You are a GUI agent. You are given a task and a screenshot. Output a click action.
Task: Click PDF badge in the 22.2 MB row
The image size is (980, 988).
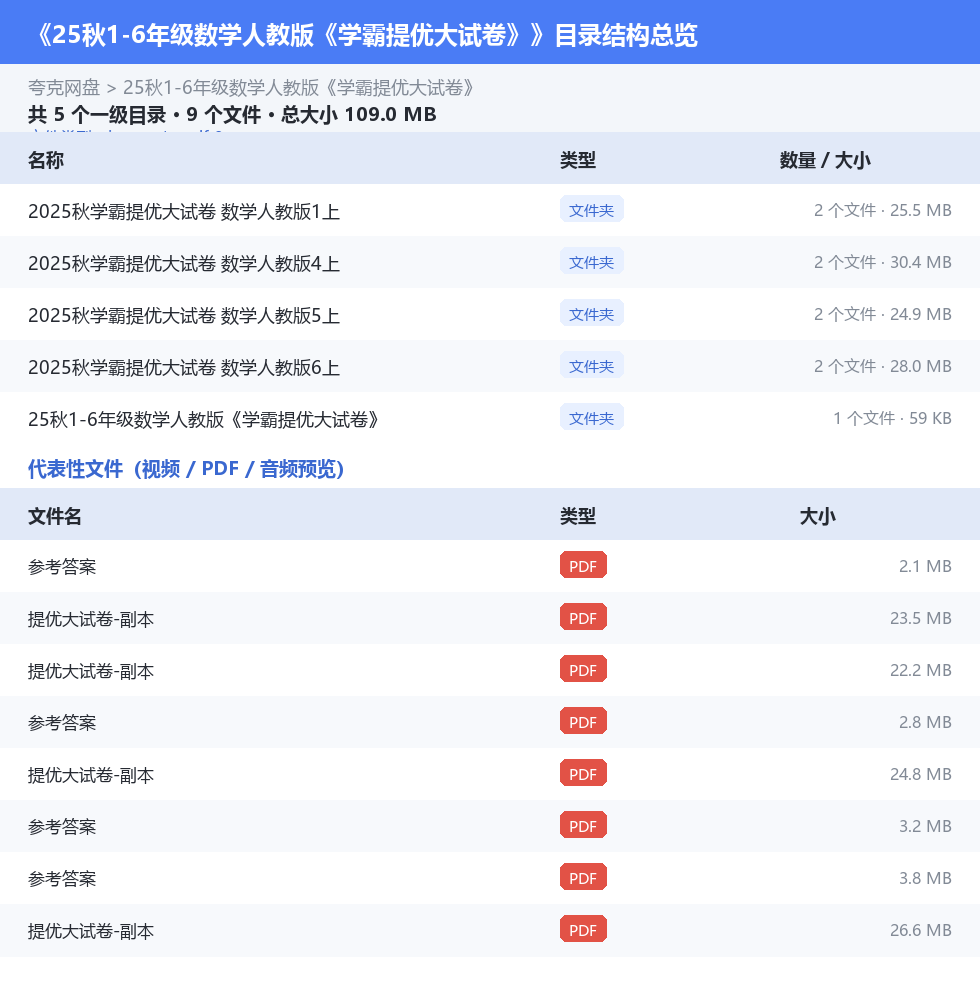click(x=584, y=669)
